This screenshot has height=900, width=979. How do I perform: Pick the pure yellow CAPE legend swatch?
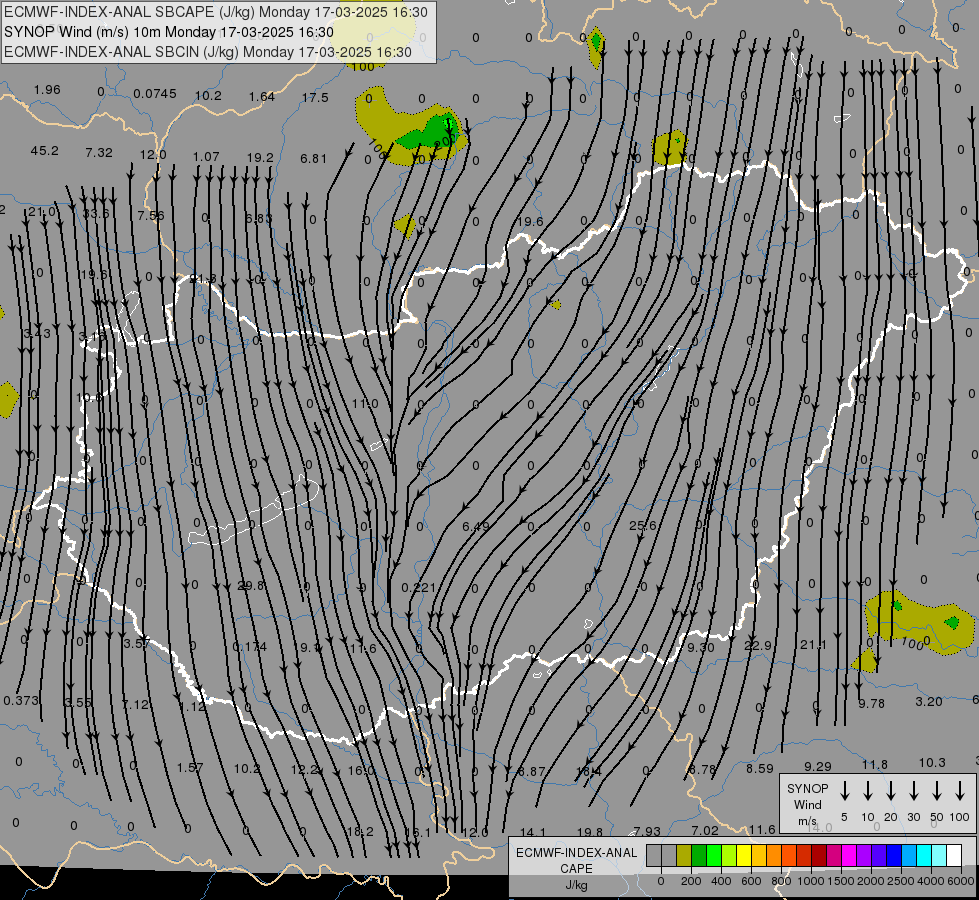[744, 856]
